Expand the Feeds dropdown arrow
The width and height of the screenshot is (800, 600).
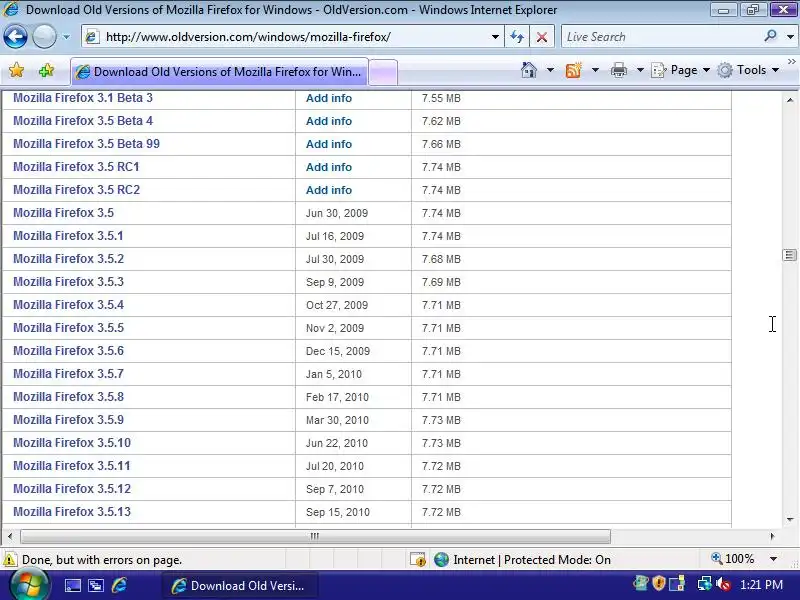595,70
